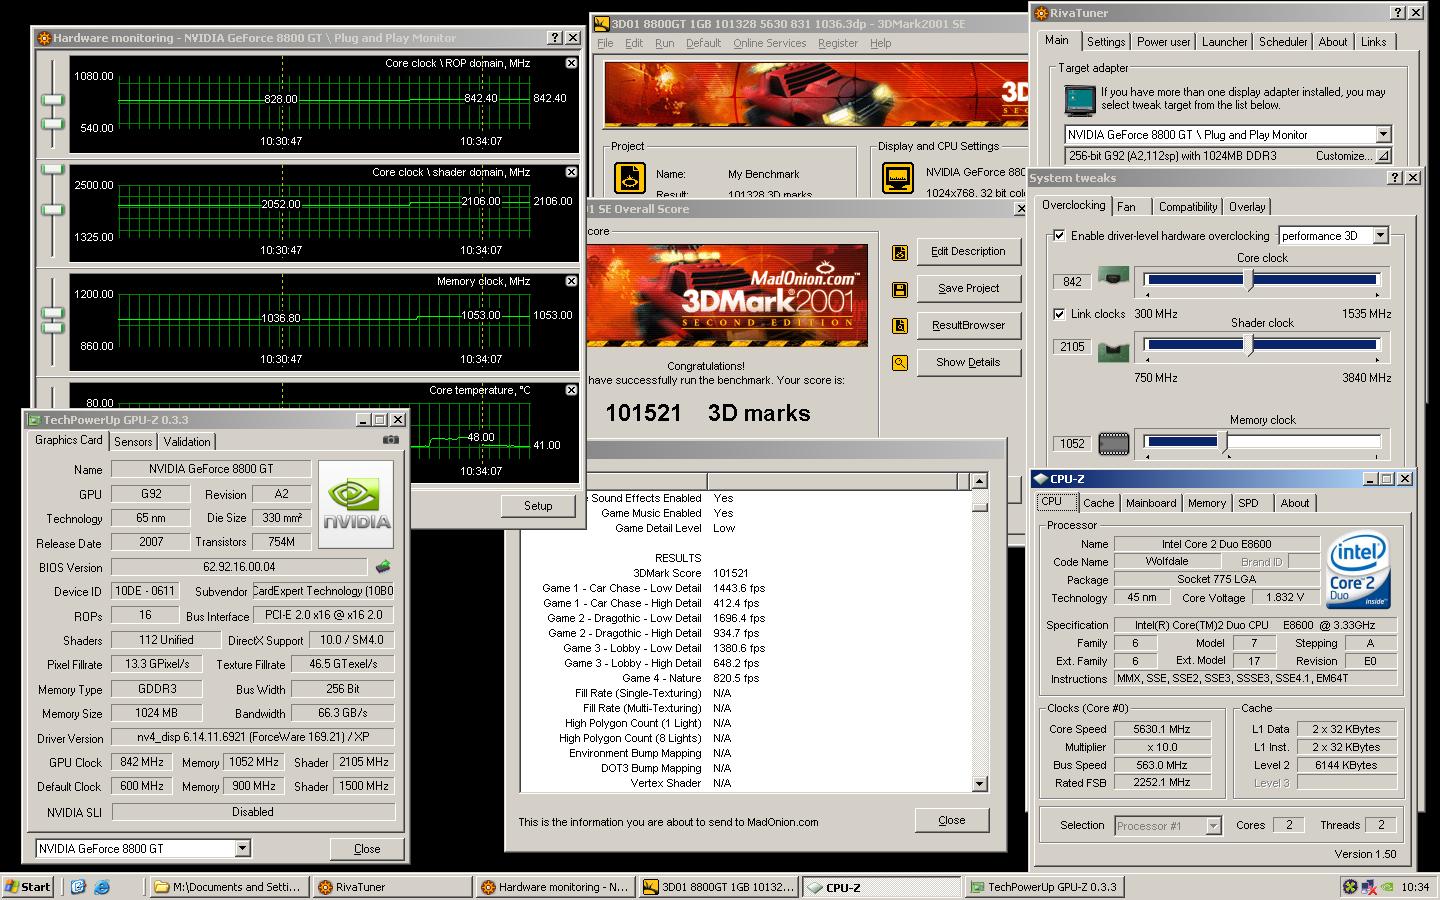Click the Memory clock slider handle
Image resolution: width=1440 pixels, height=900 pixels.
coord(1222,441)
